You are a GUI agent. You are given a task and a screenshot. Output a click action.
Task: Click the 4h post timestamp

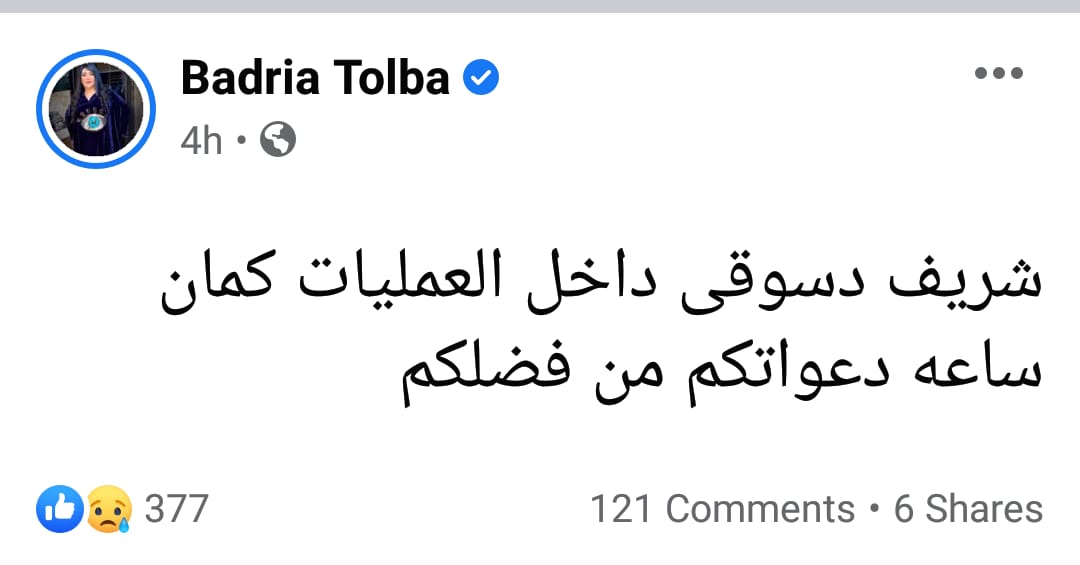pyautogui.click(x=201, y=141)
